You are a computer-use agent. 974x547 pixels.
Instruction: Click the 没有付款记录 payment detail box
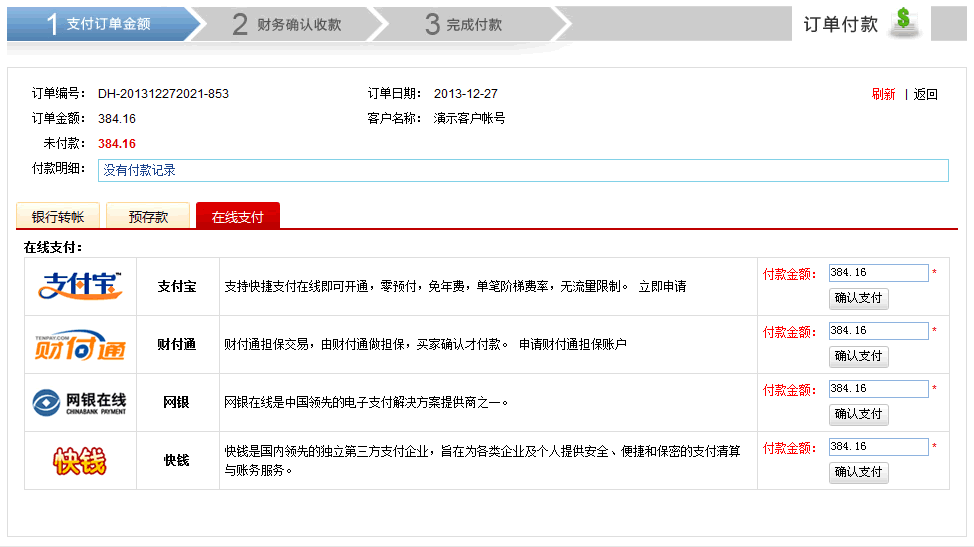coord(523,170)
